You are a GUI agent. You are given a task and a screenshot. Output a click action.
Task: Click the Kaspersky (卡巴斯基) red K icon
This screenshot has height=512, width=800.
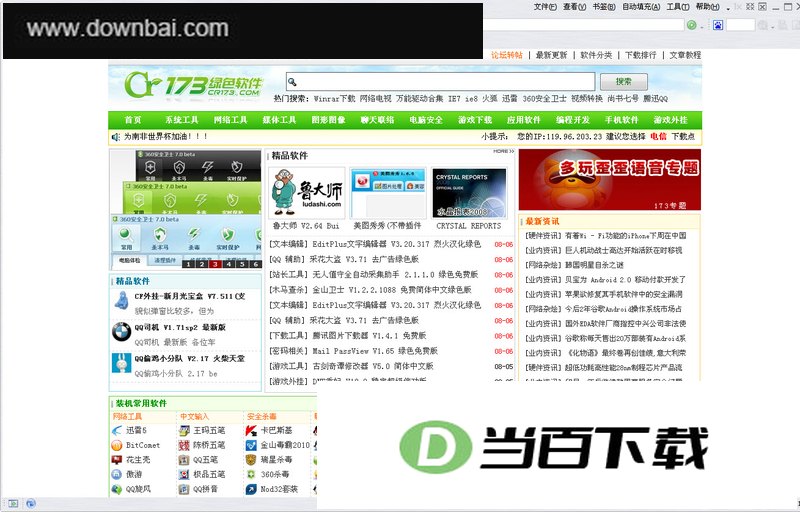[x=251, y=430]
